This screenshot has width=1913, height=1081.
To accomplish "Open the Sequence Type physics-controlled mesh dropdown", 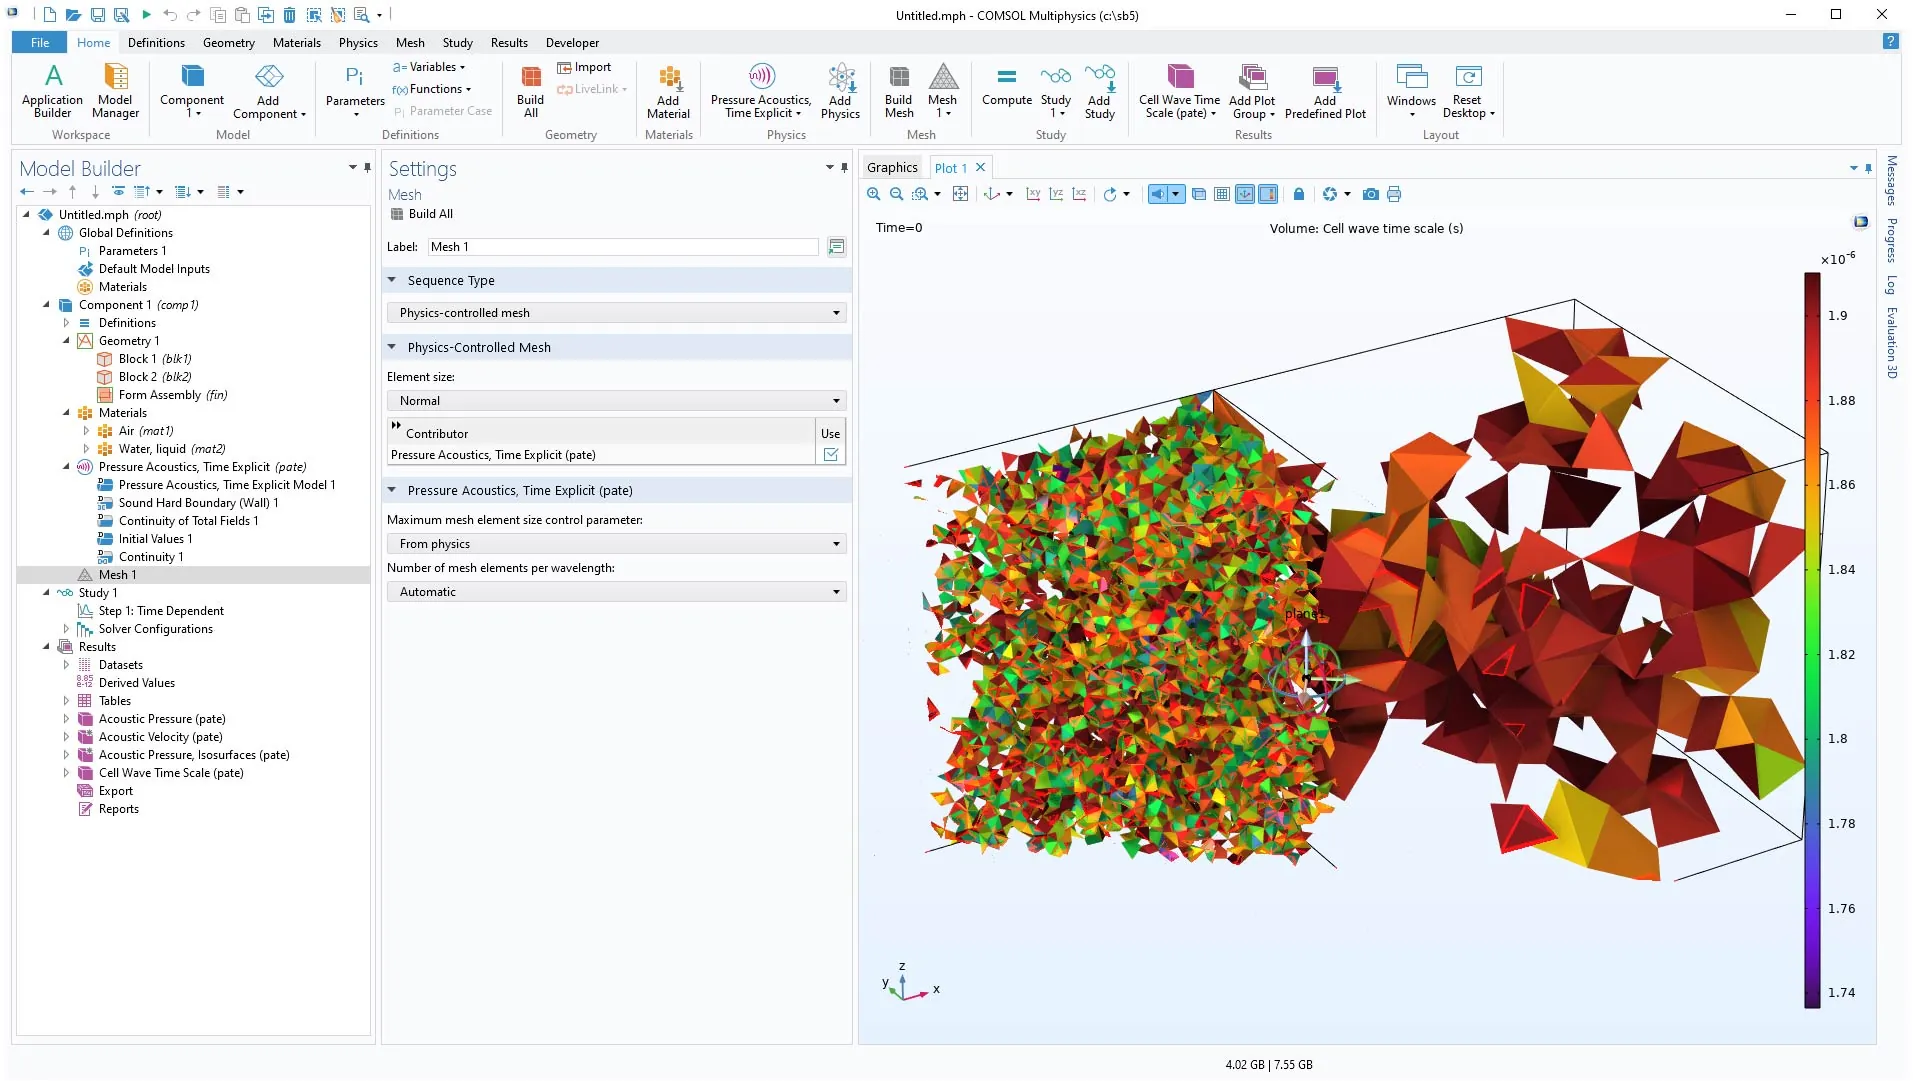I will (616, 313).
